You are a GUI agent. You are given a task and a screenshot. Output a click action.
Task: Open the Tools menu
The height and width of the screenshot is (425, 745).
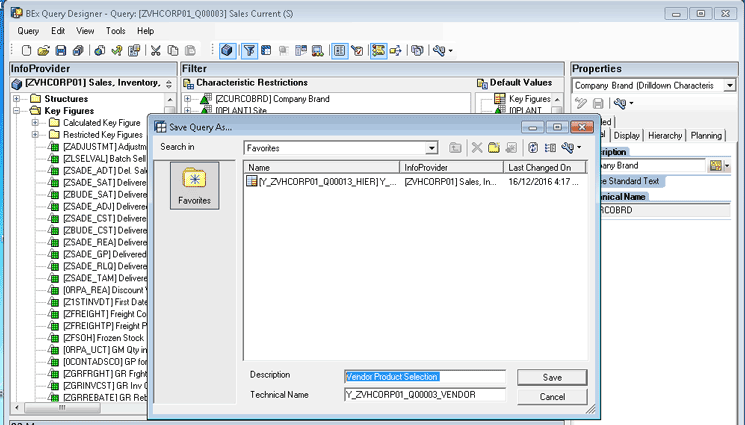(115, 31)
